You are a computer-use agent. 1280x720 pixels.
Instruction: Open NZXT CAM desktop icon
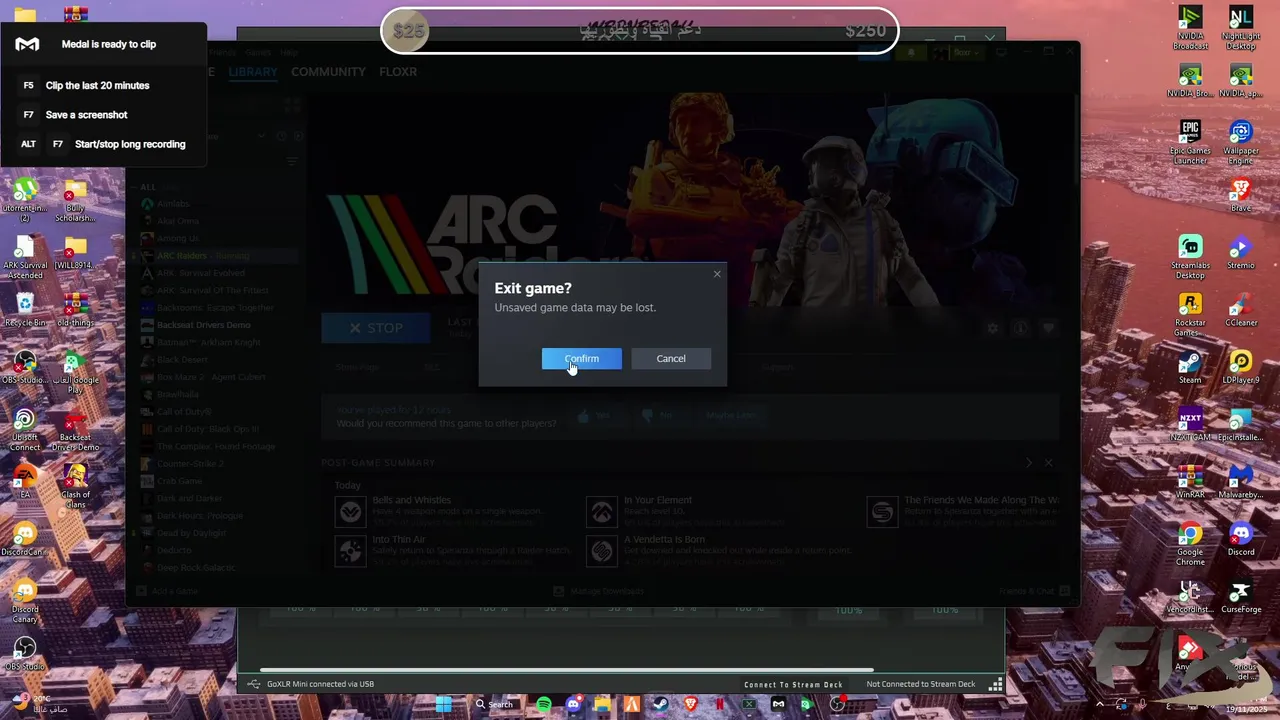coord(1190,425)
